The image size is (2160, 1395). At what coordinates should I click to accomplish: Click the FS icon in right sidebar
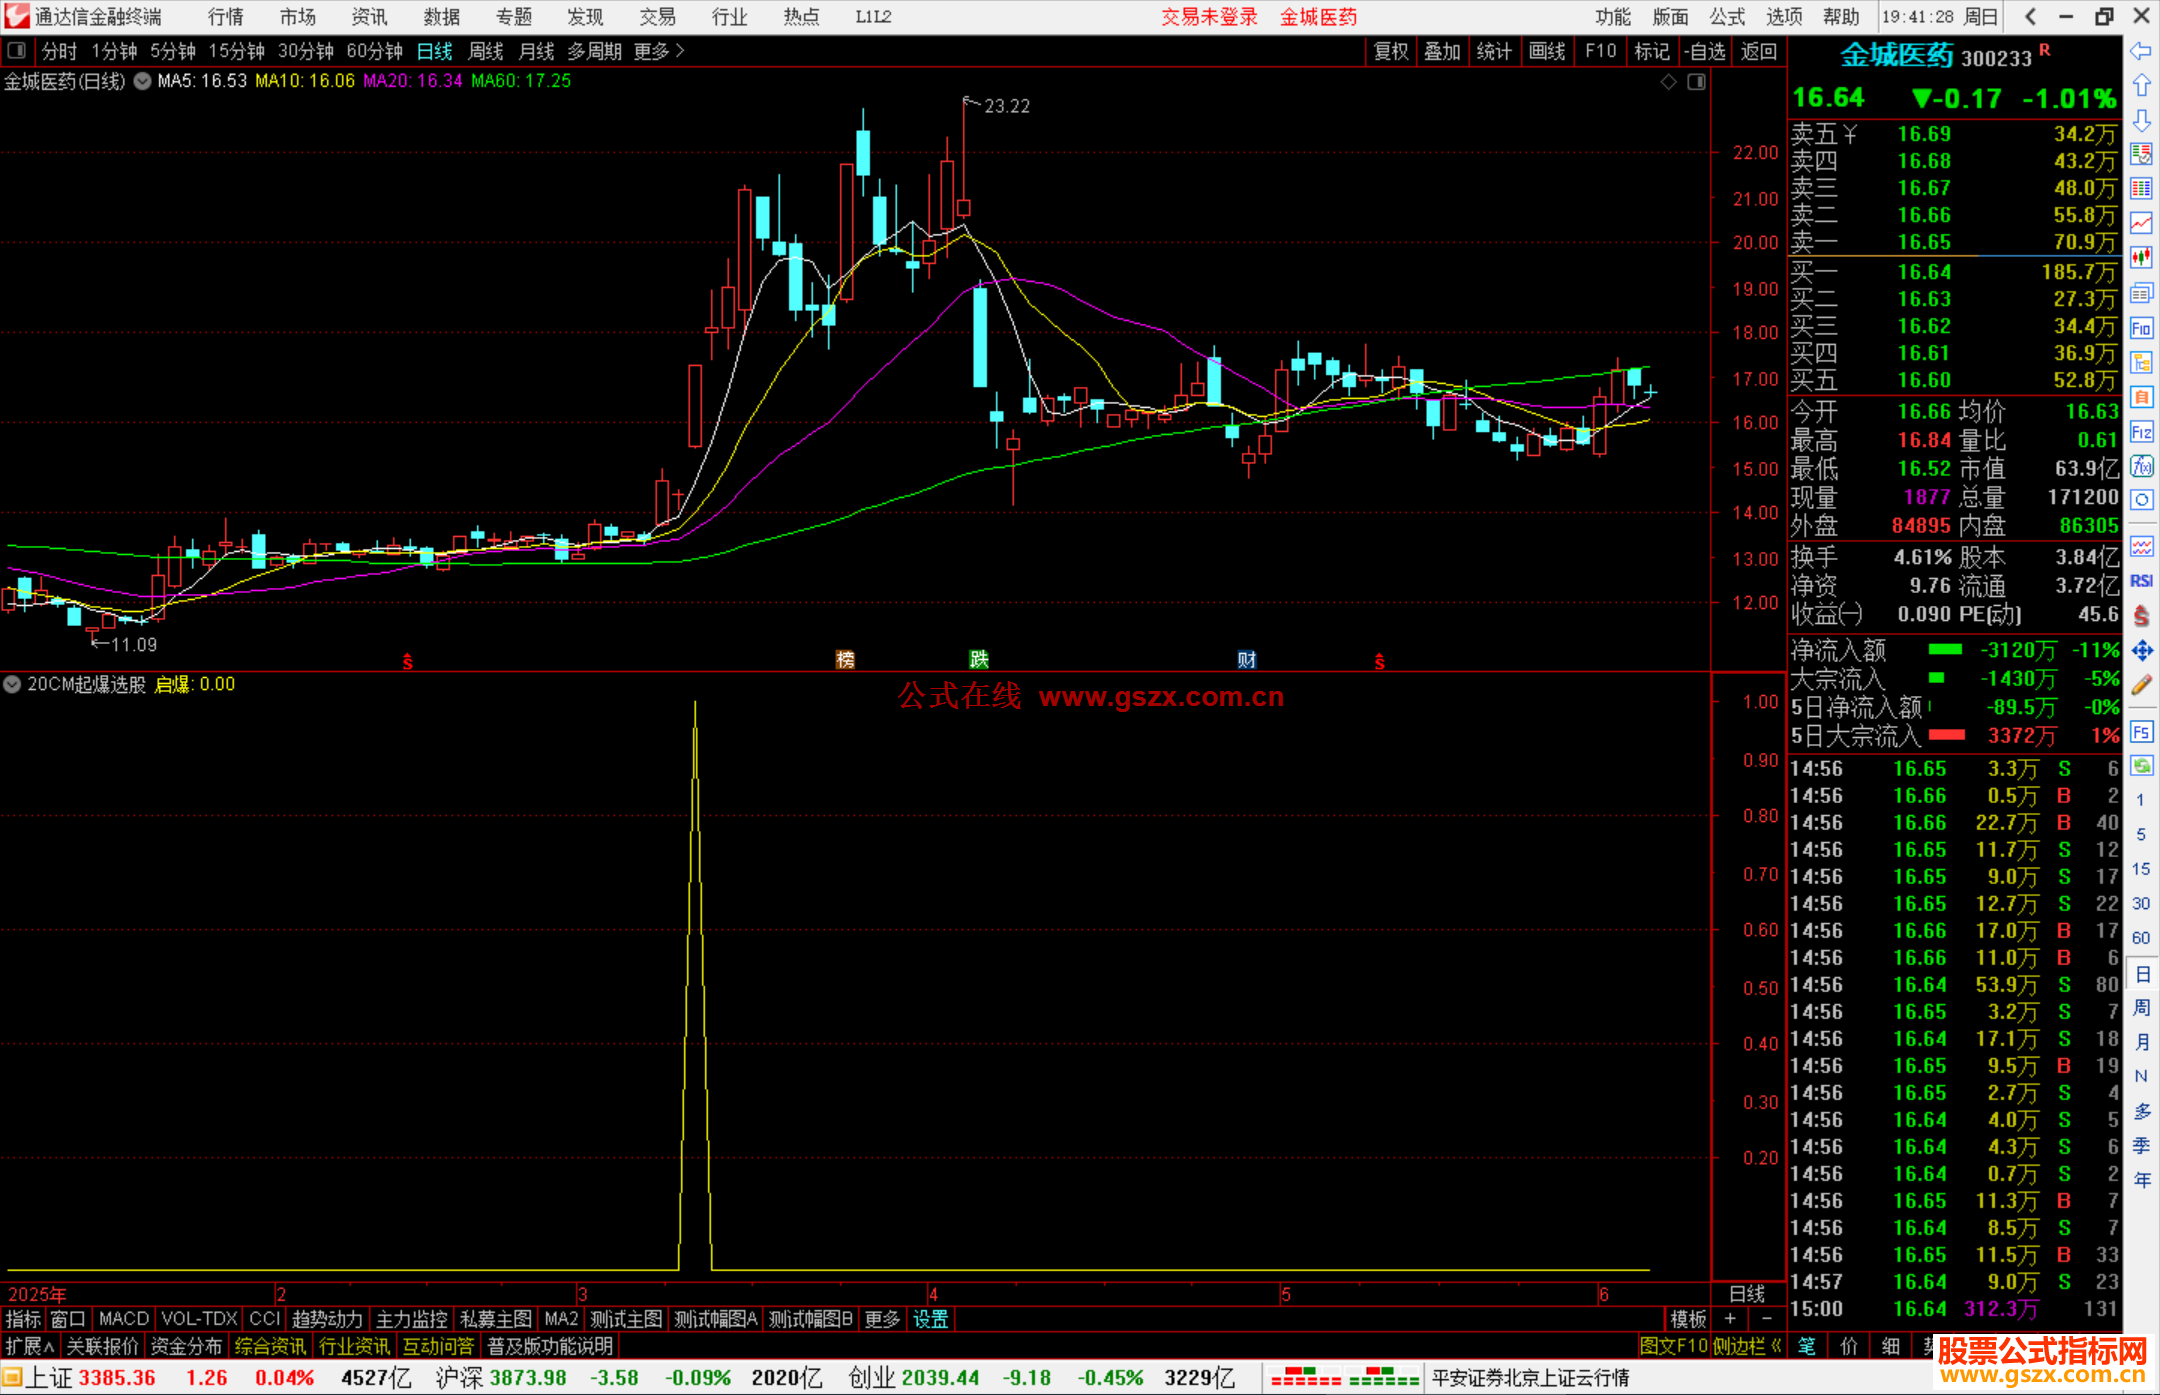[2141, 732]
